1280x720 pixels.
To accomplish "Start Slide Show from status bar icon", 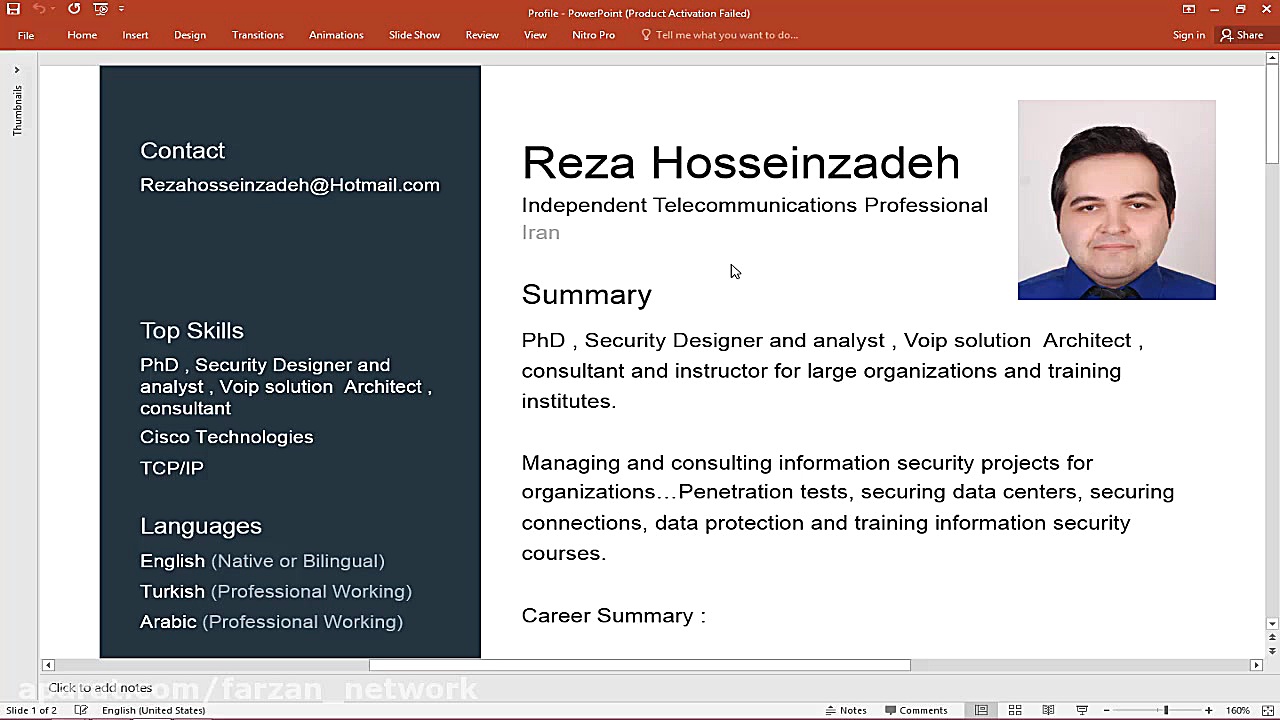I will [1082, 710].
